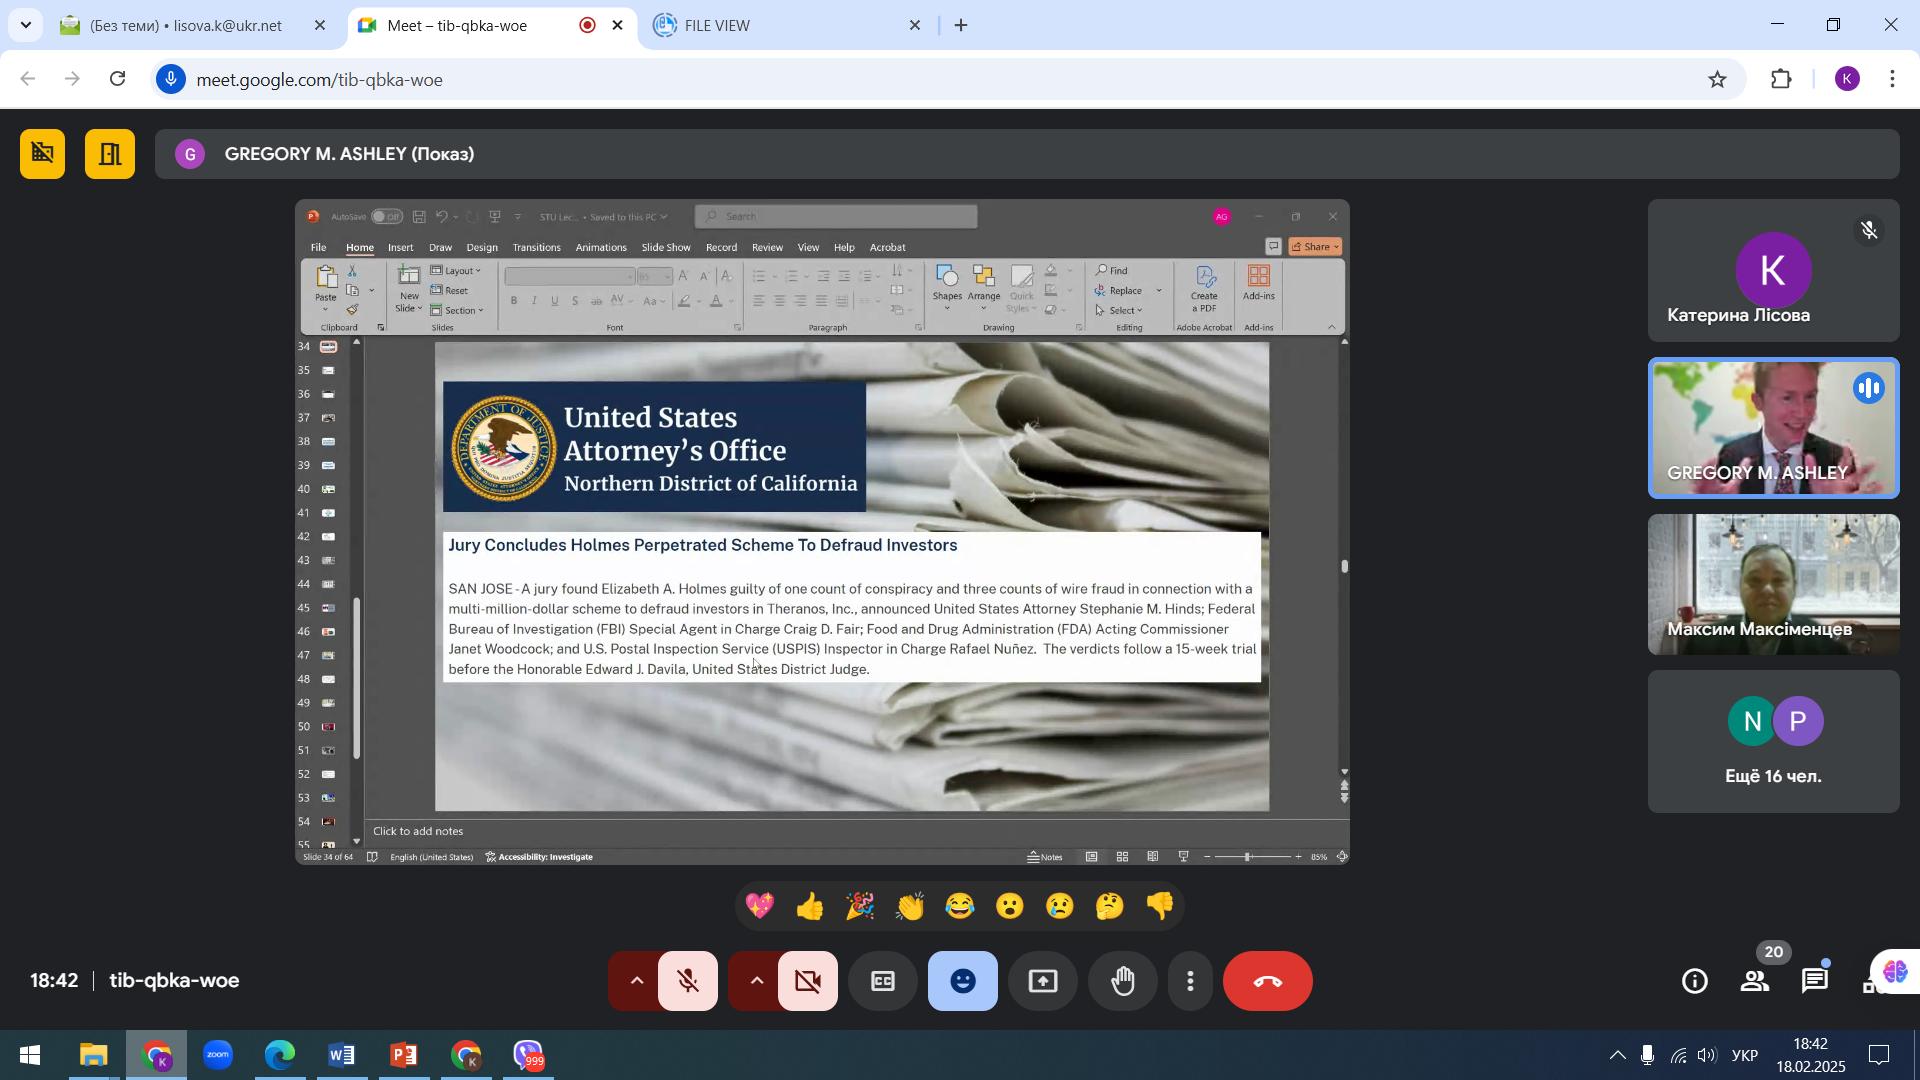Click Максим Максіменцев video tile
1920x1080 pixels.
(1773, 585)
